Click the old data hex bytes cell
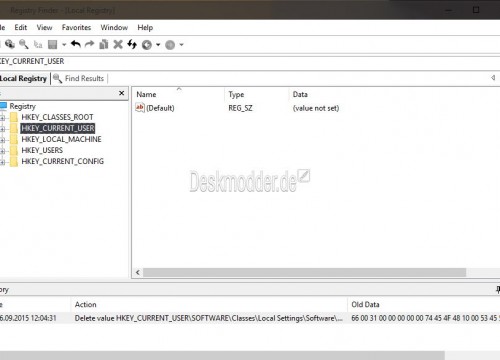The width and height of the screenshot is (500, 360). tap(425, 318)
